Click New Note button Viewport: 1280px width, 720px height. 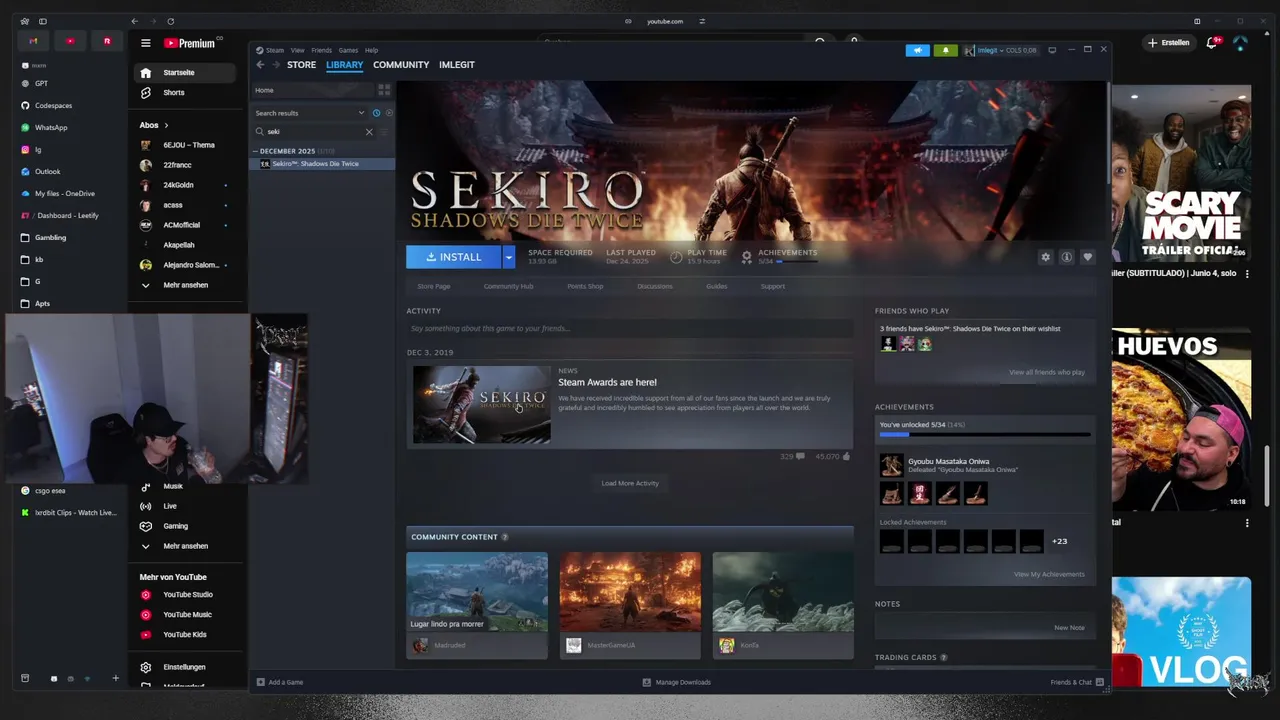coord(1069,628)
